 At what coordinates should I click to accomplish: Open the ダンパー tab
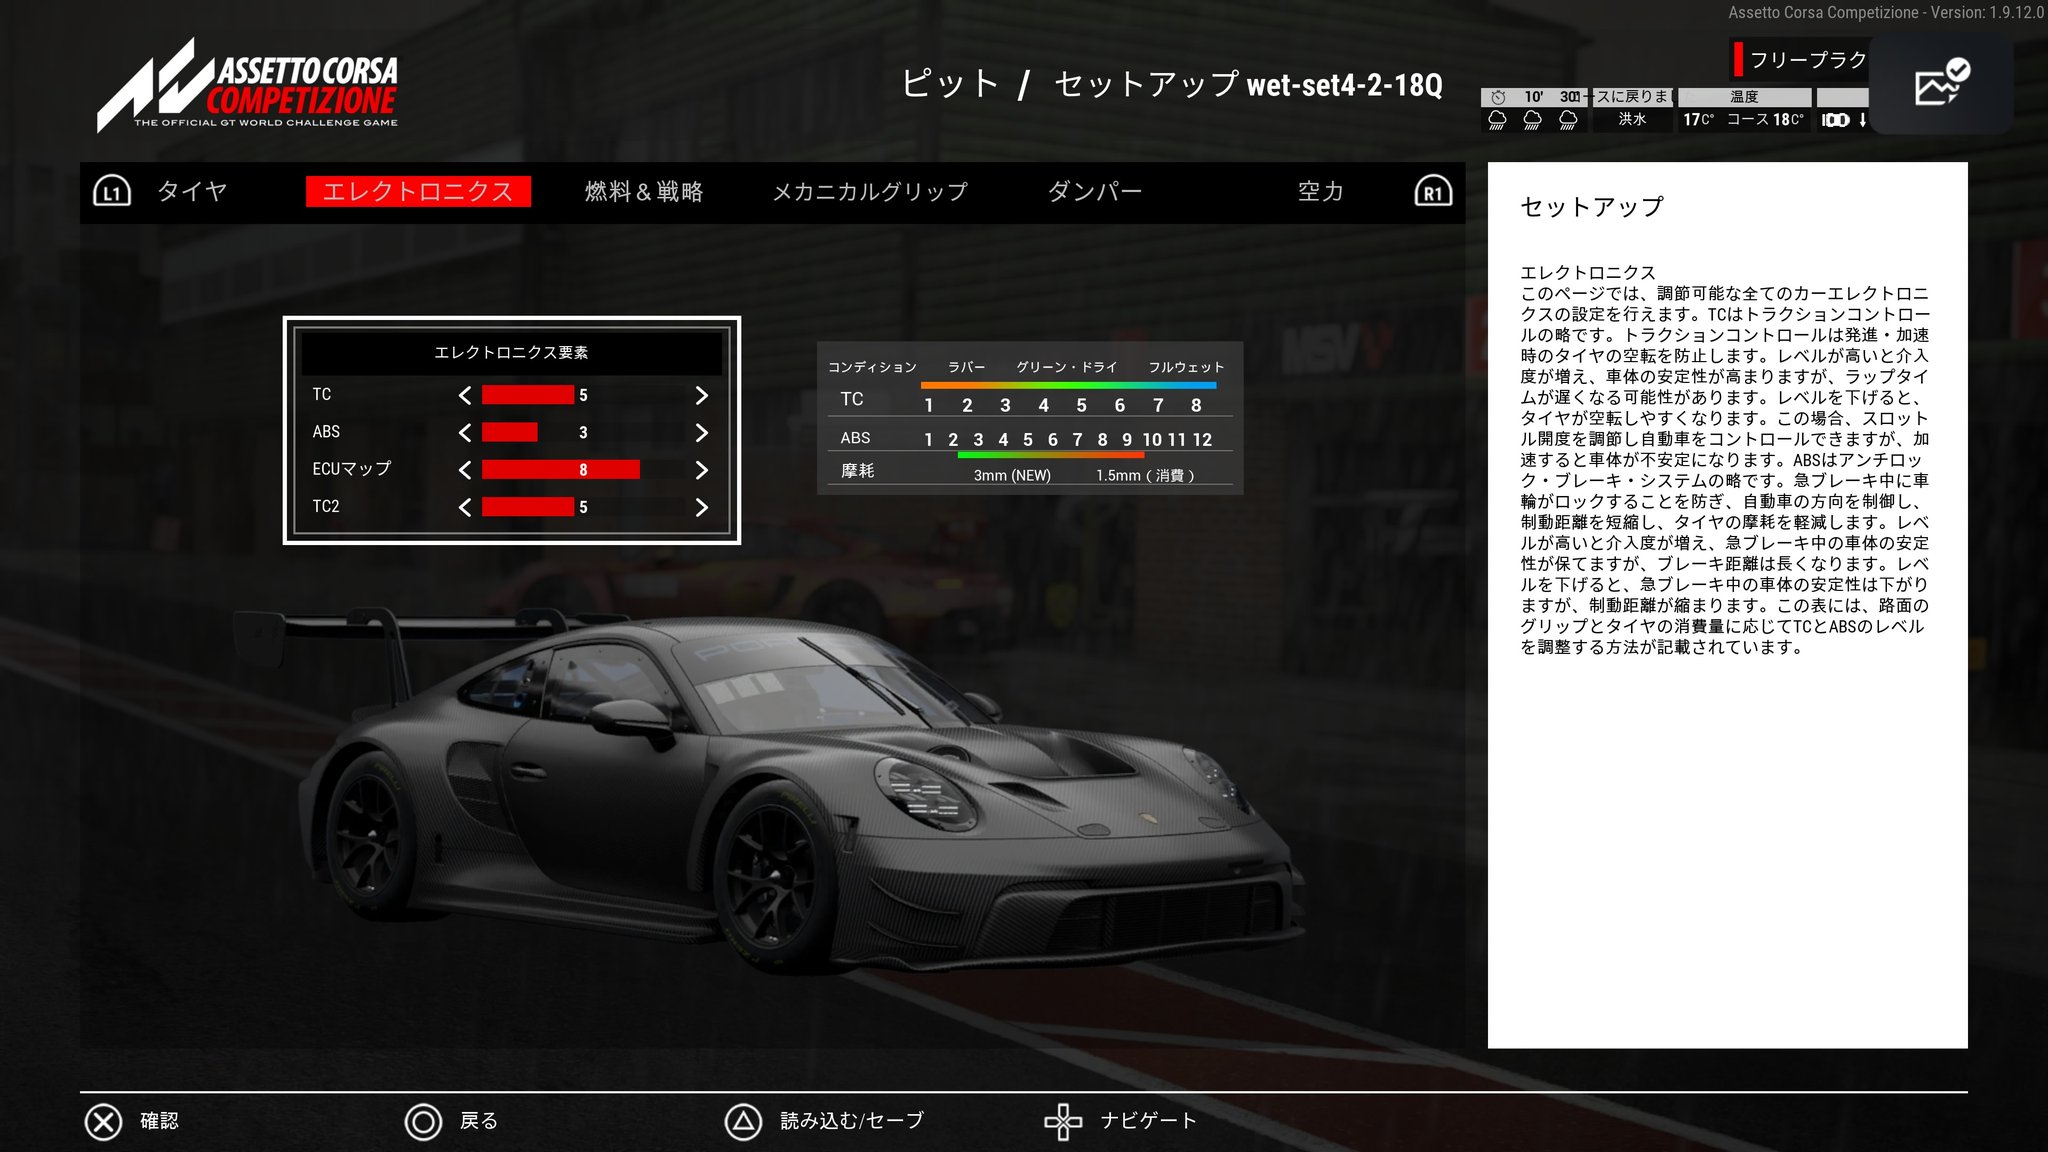pos(1094,192)
